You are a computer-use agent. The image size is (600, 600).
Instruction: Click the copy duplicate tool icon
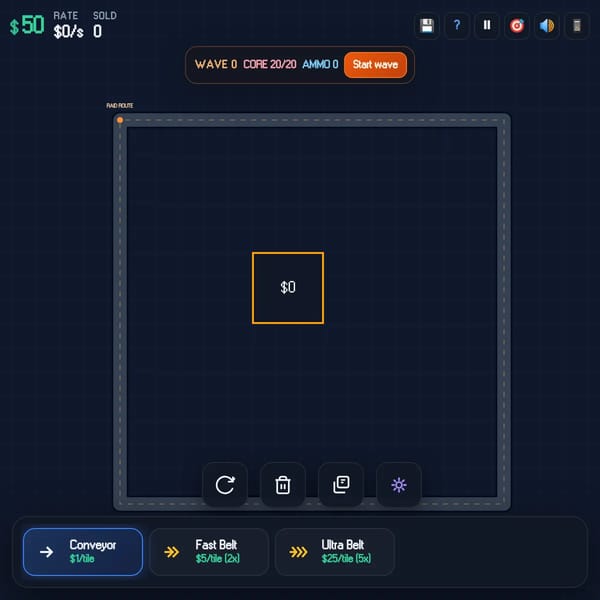(341, 485)
